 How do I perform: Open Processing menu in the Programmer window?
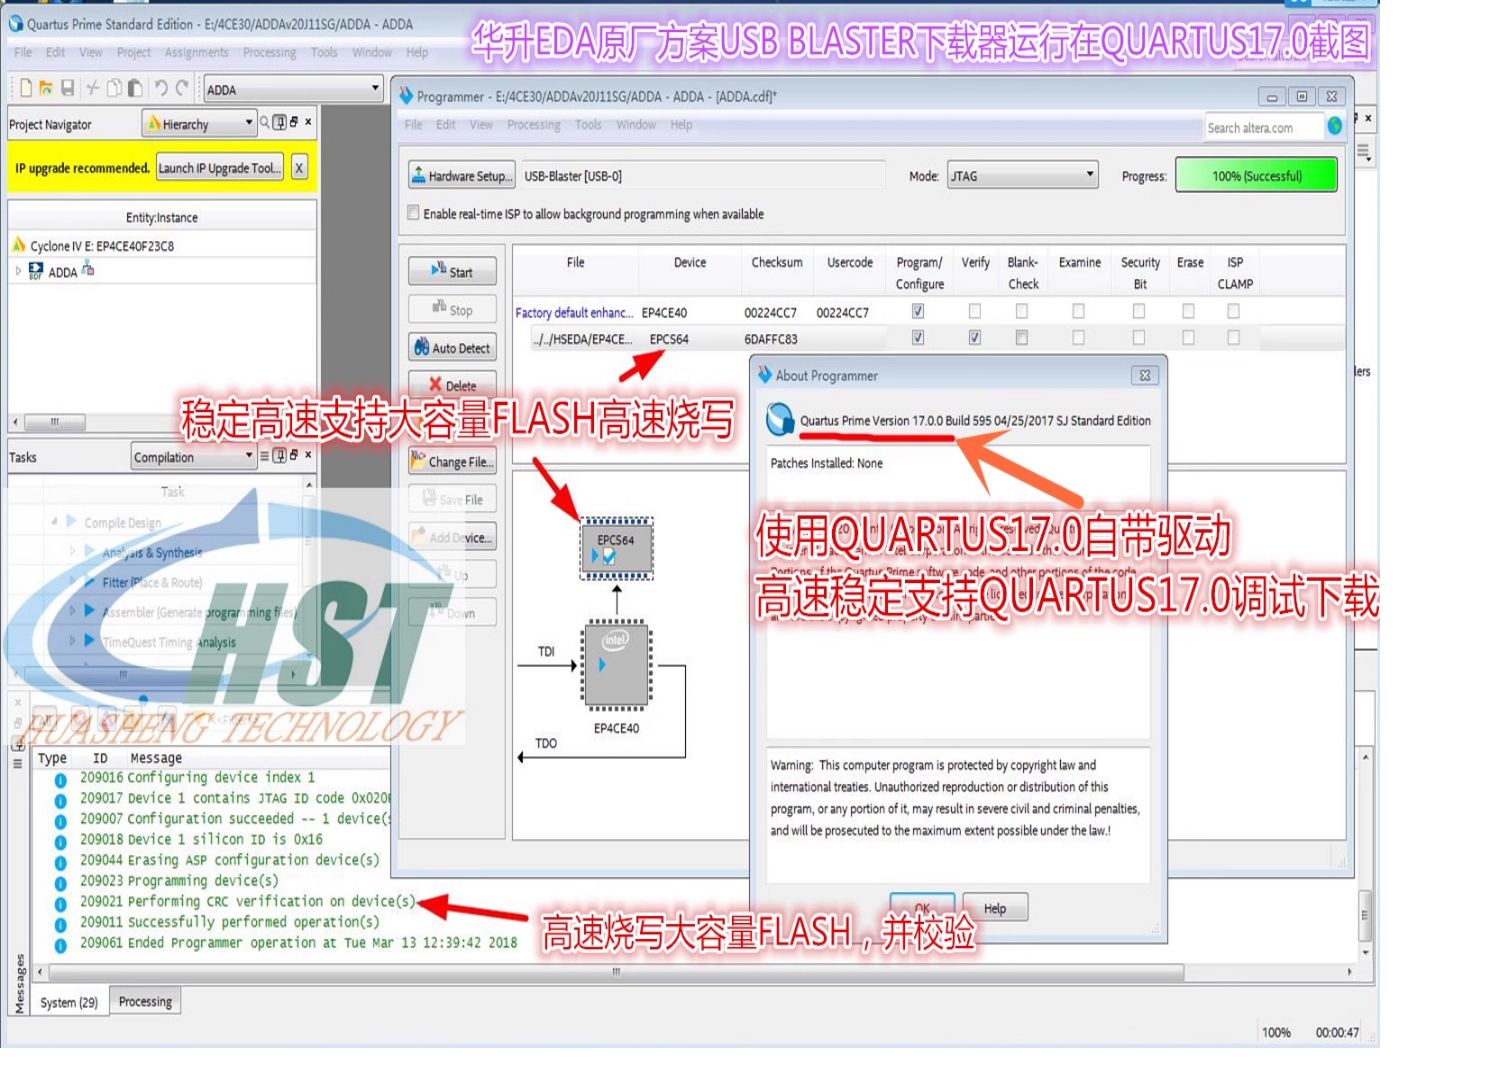534,125
